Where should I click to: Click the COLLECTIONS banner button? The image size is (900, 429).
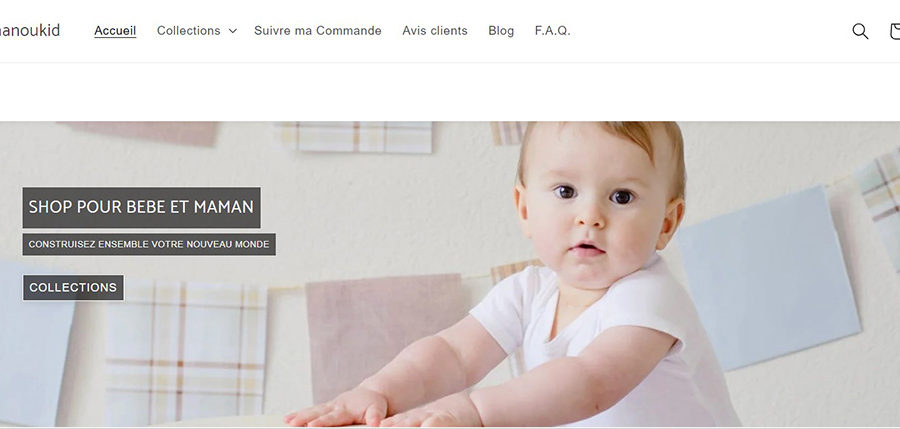(x=73, y=287)
